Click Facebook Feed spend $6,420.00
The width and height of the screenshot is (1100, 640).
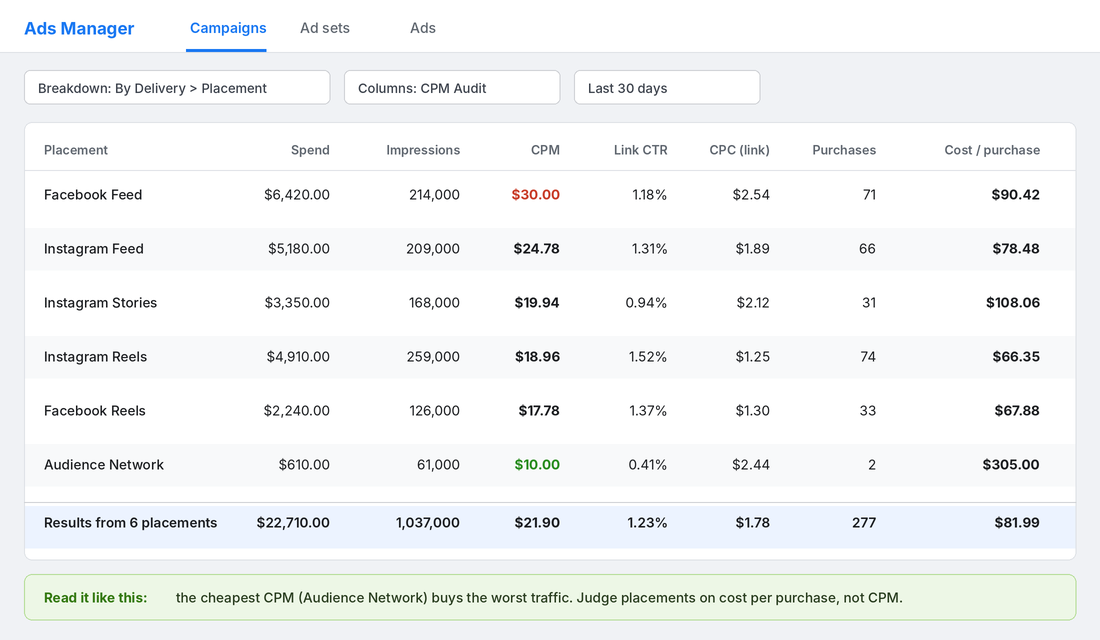pyautogui.click(x=297, y=195)
